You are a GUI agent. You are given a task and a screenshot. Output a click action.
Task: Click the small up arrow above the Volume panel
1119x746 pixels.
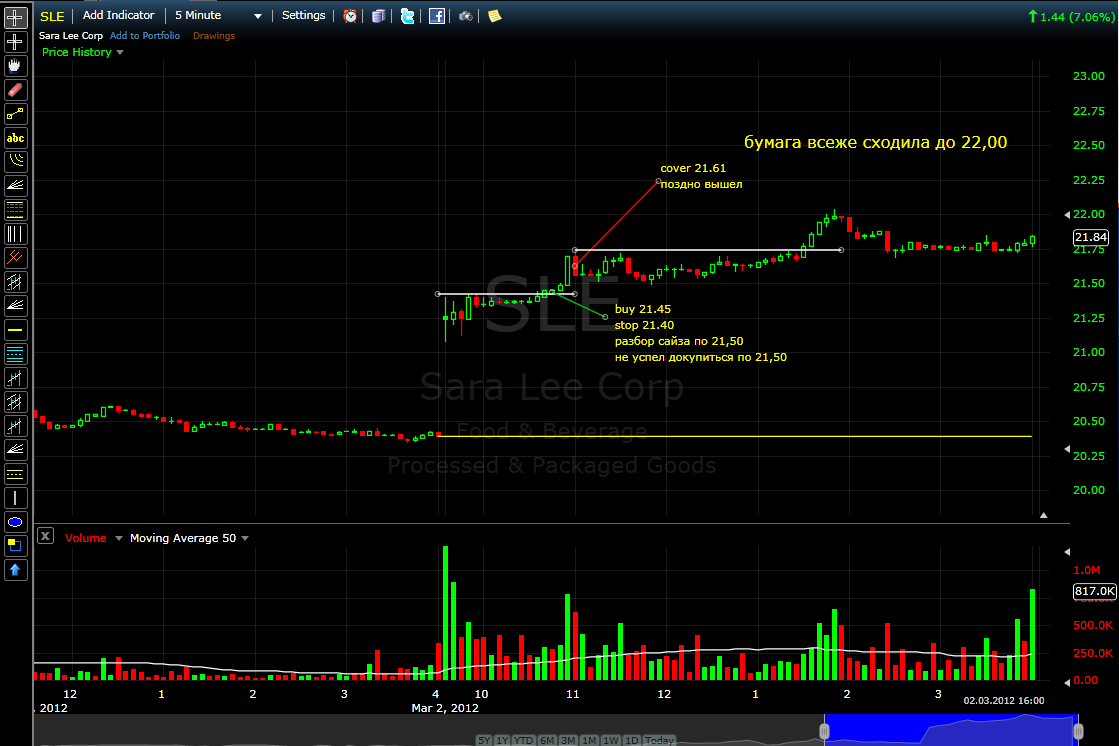1043,515
